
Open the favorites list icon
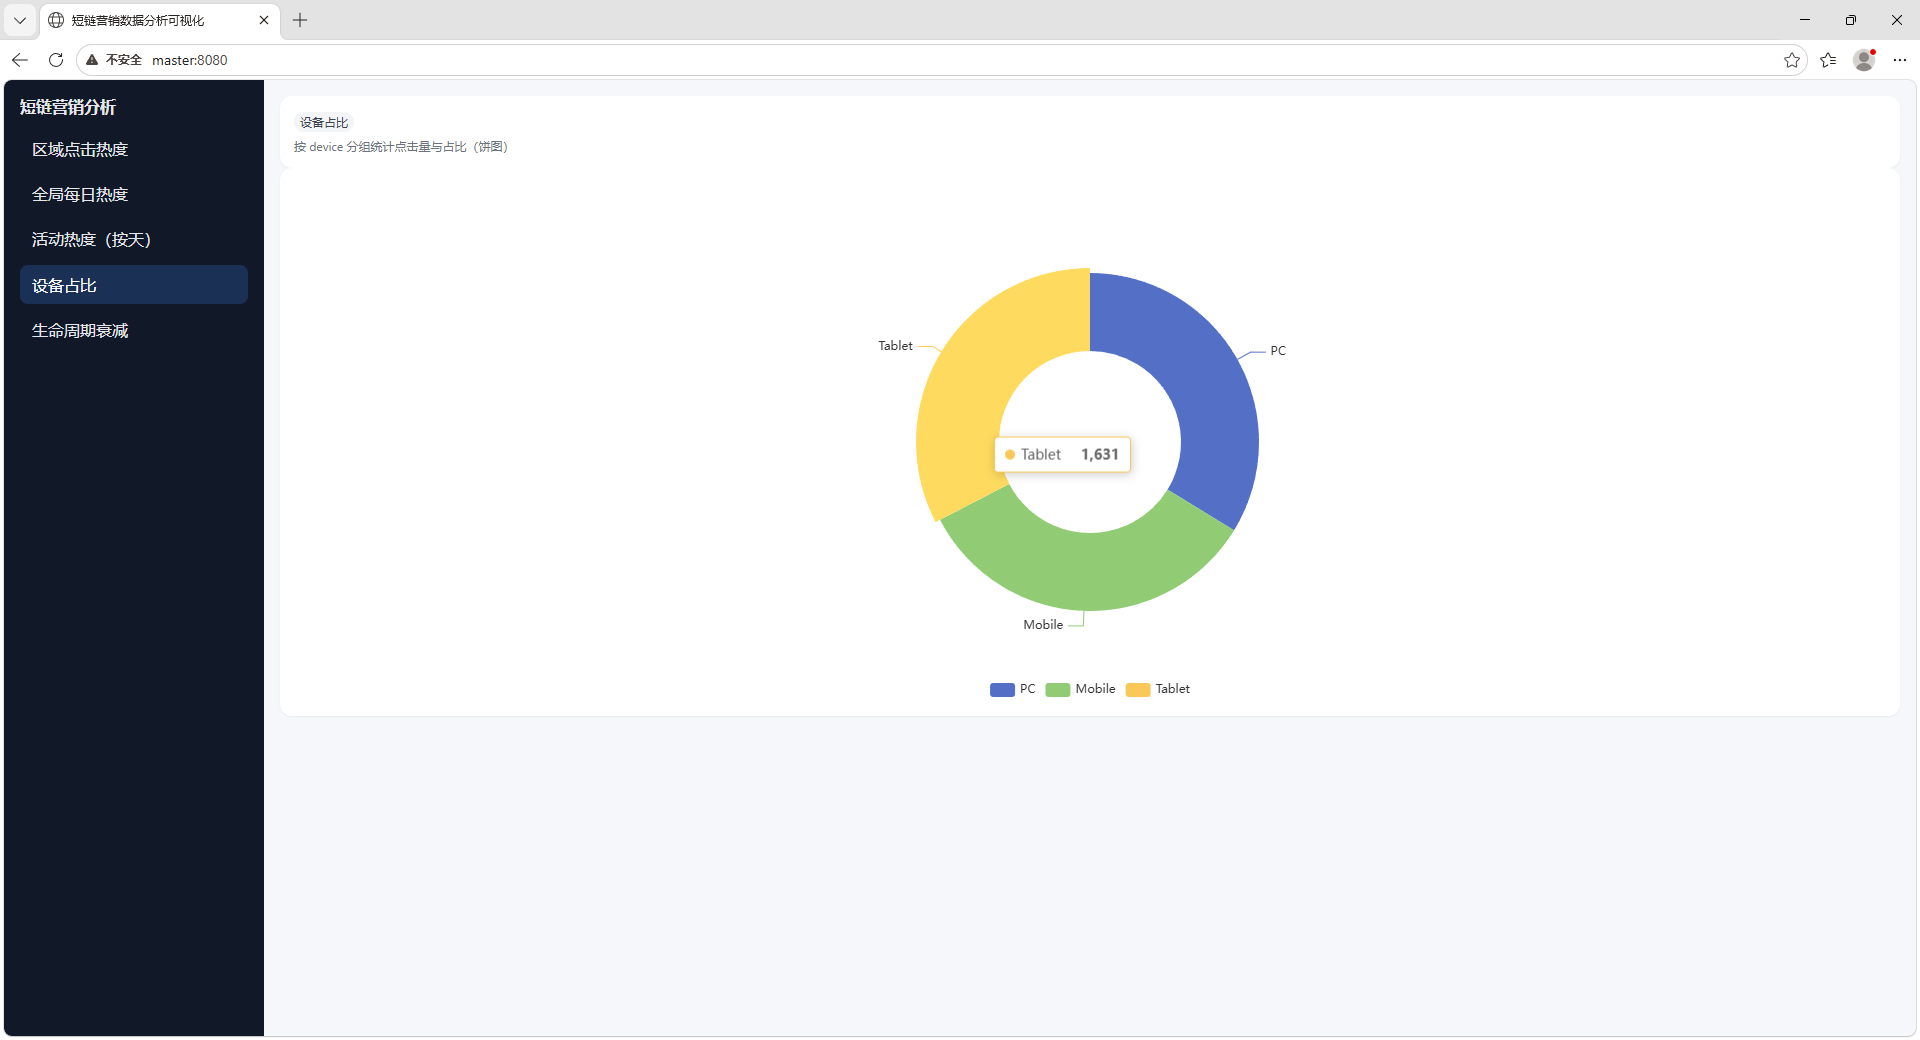click(x=1828, y=60)
